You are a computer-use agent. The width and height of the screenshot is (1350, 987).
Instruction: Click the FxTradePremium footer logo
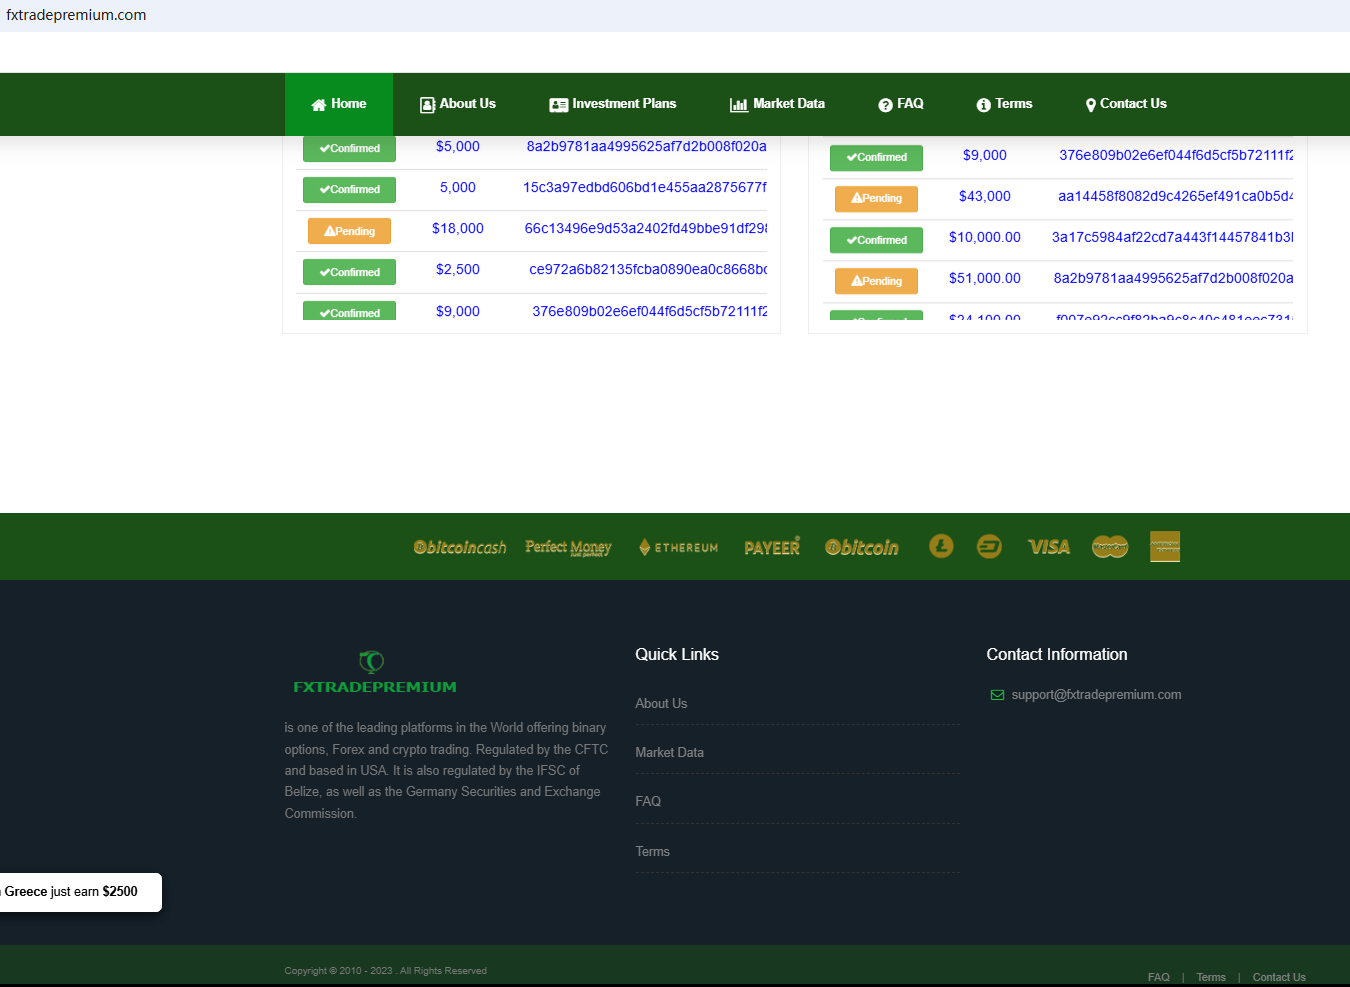(x=374, y=673)
